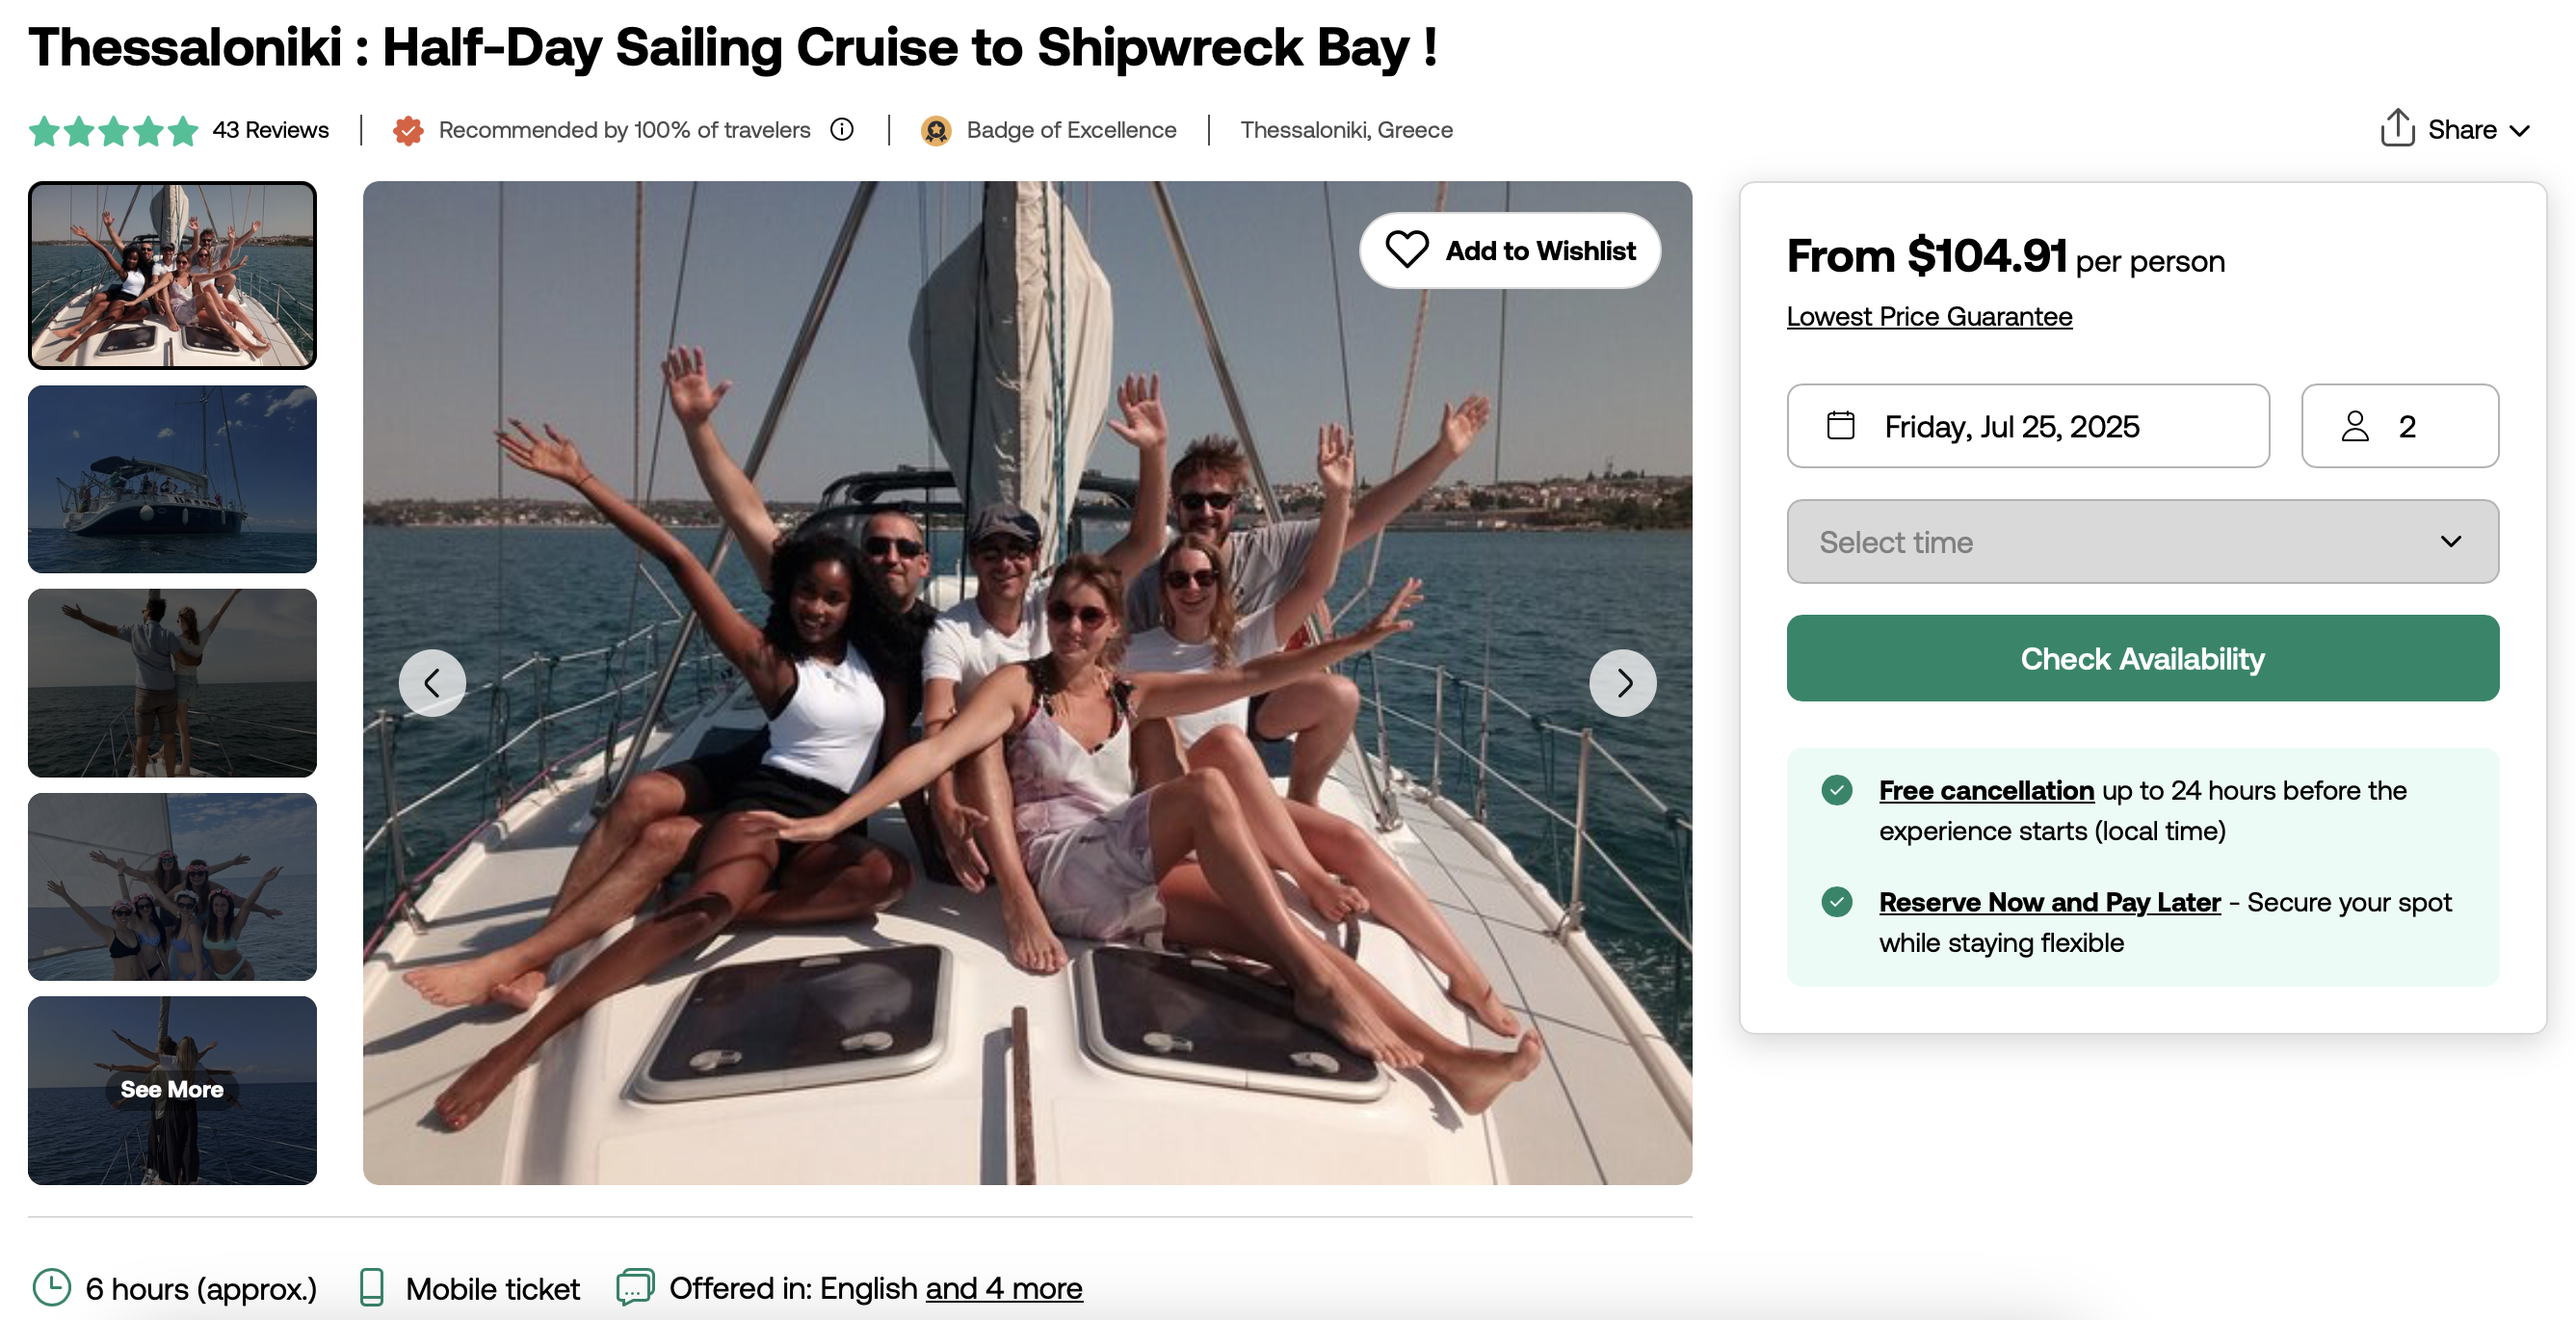The height and width of the screenshot is (1320, 2576).
Task: Click the 'and 4 more' languages link
Action: coord(1003,1288)
